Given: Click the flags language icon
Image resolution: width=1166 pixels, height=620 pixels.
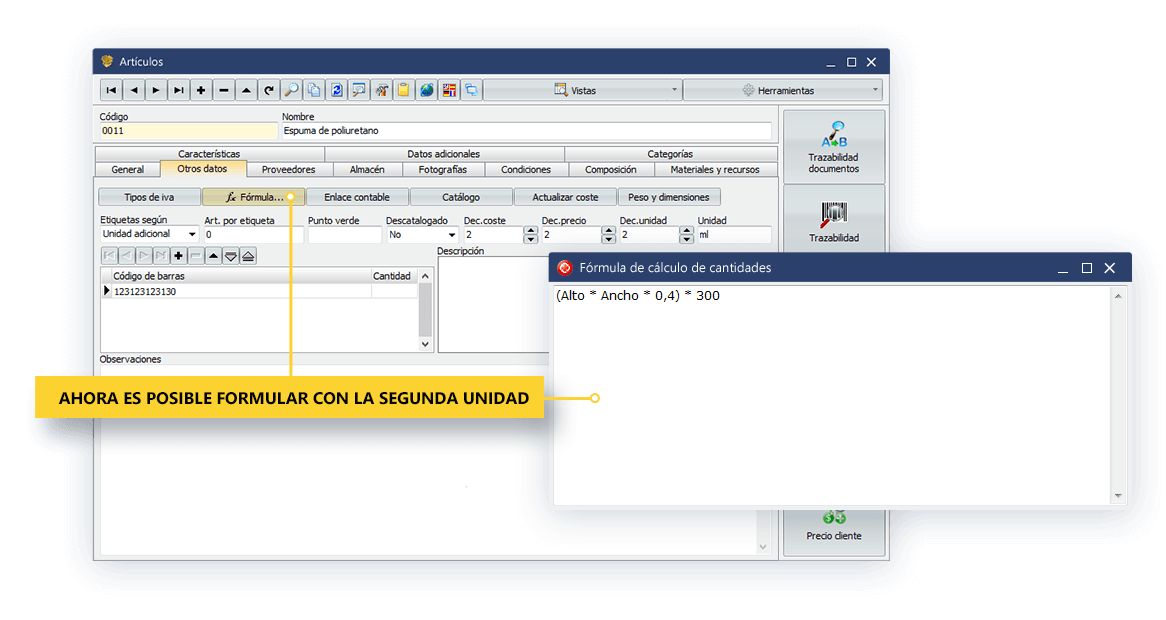Looking at the screenshot, I should pyautogui.click(x=449, y=90).
